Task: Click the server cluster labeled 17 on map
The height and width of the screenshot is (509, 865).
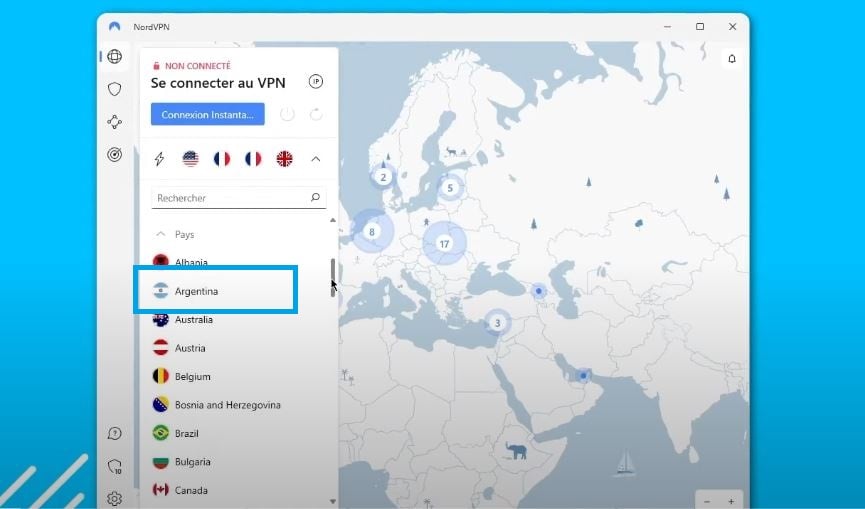Action: 444,243
